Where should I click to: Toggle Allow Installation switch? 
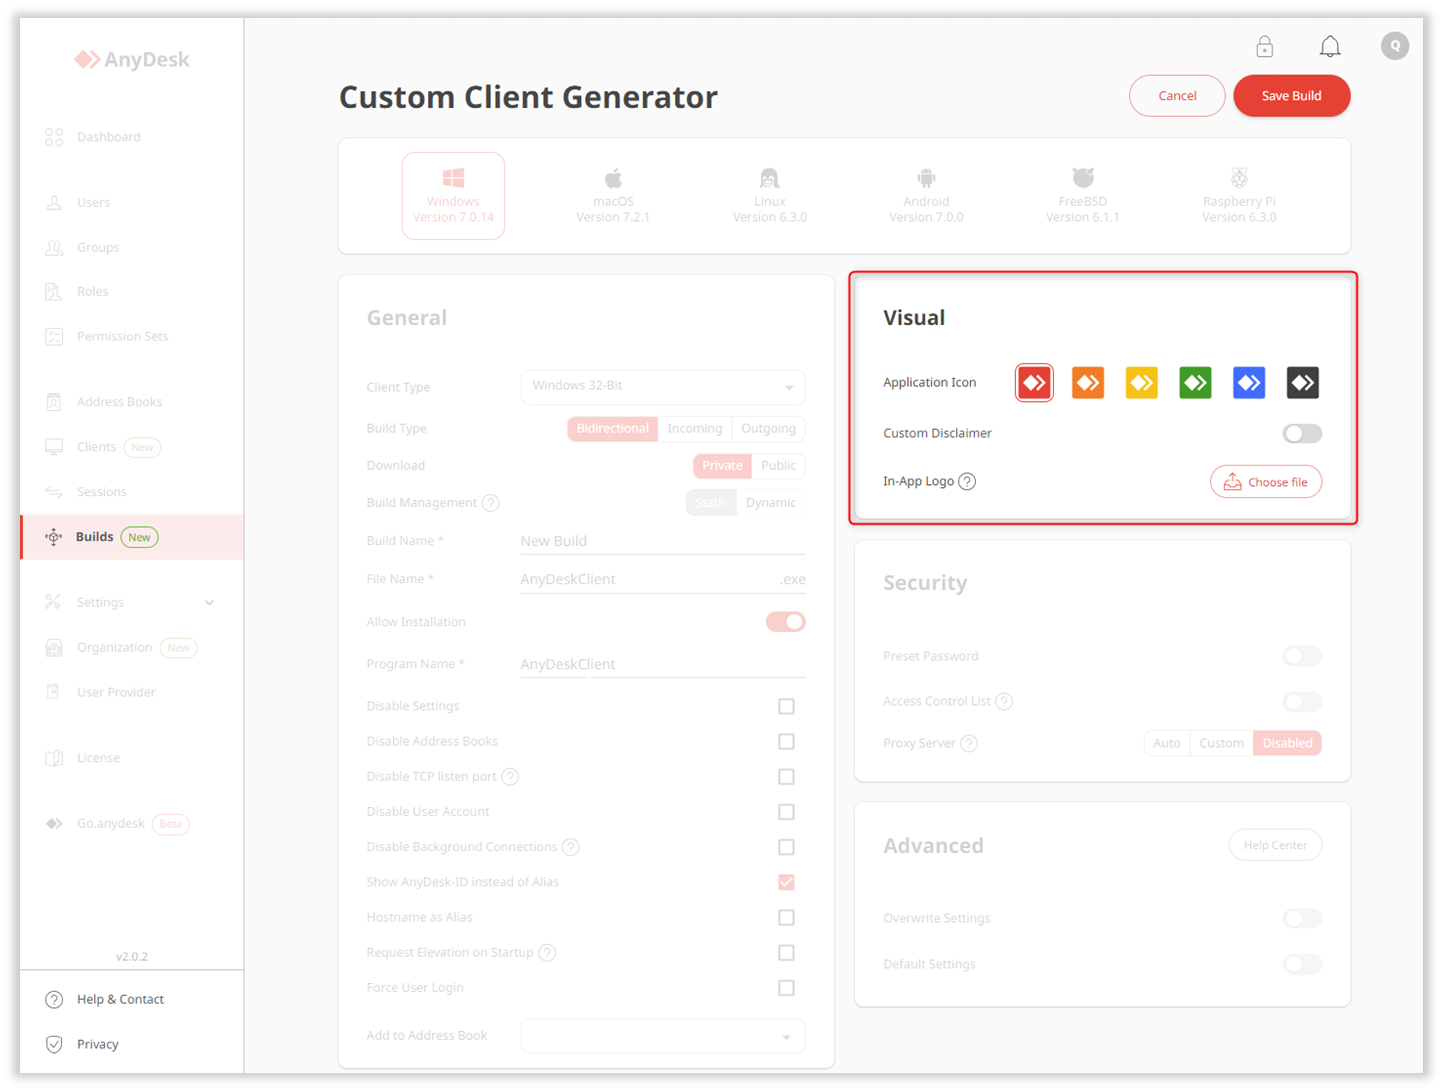tap(786, 622)
